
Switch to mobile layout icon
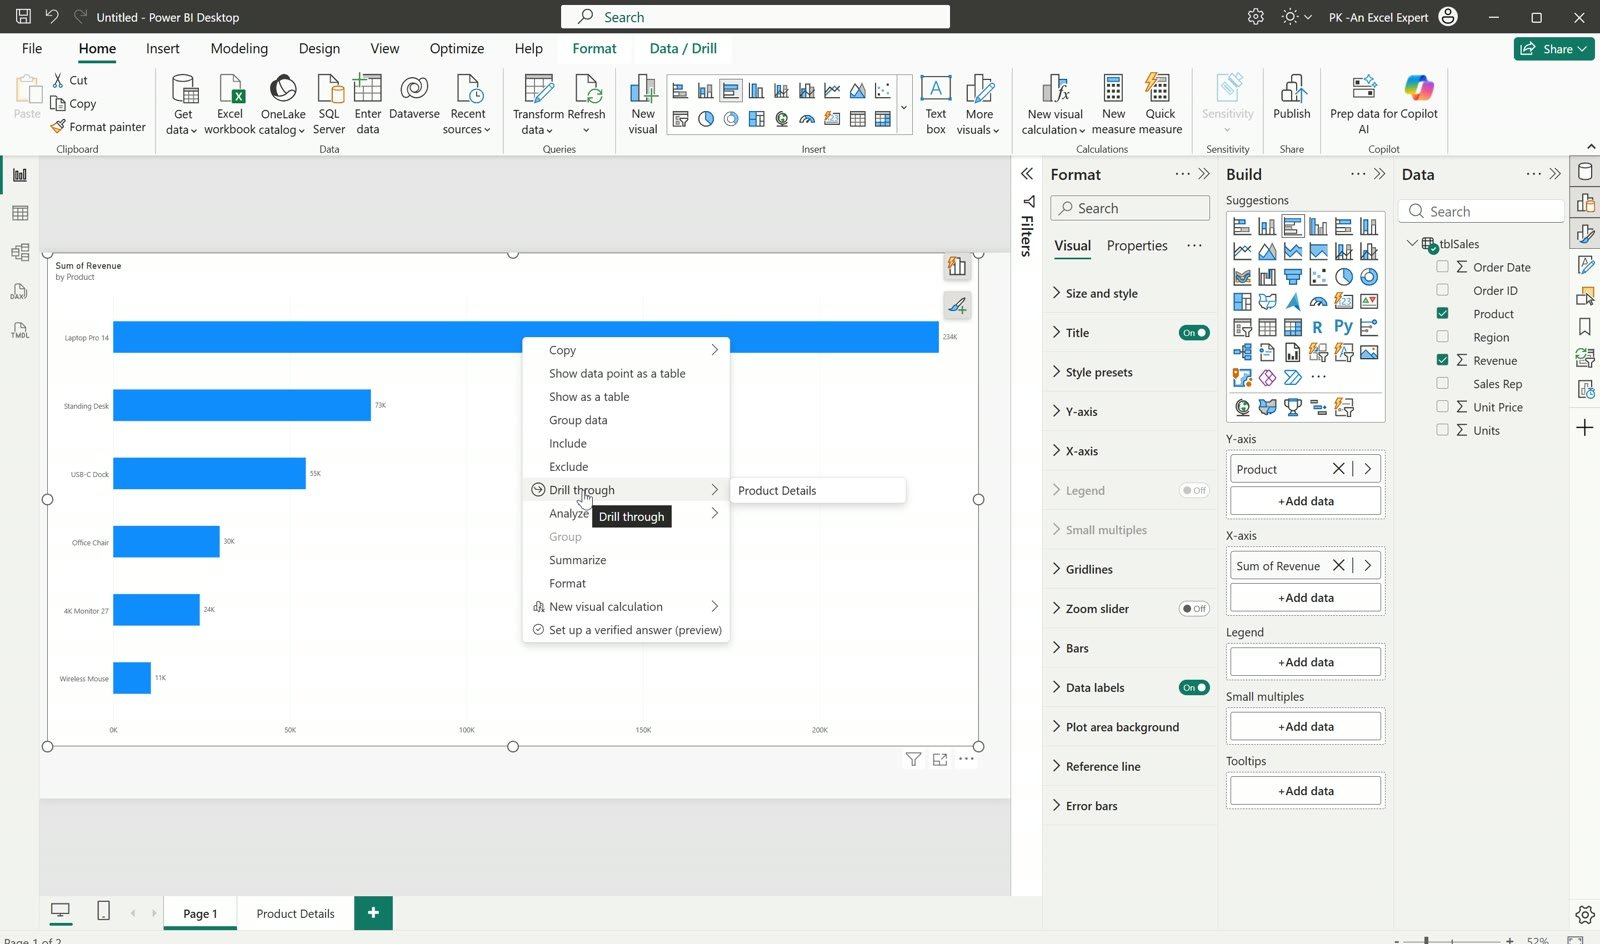click(103, 911)
